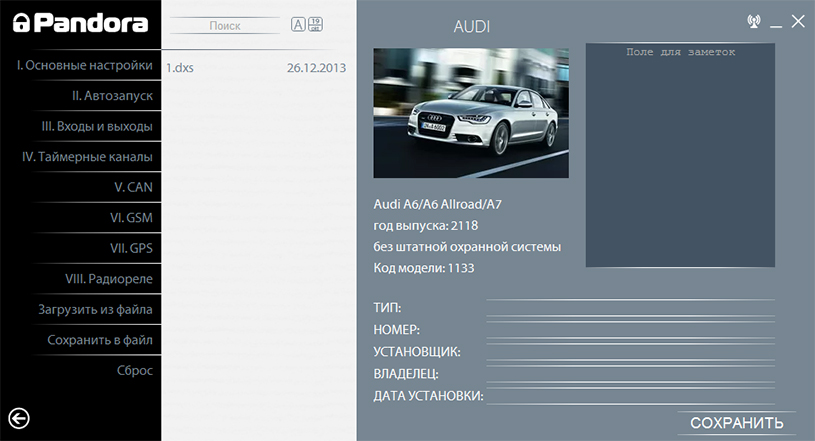Click the Код модели: 1133 text
Viewport: 815px width, 441px height.
click(424, 268)
